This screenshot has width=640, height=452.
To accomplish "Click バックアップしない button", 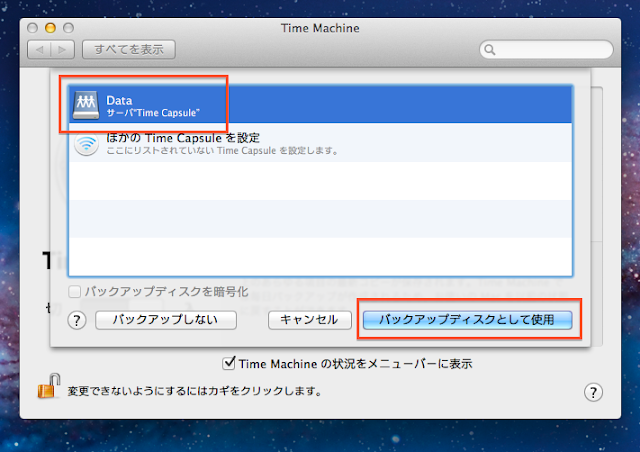I will point(166,320).
